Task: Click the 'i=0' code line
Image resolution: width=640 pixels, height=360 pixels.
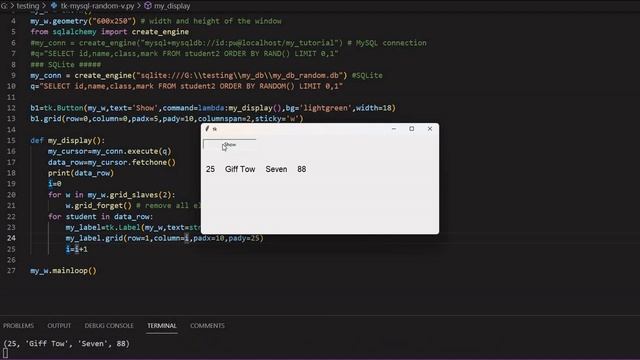Action: [x=55, y=184]
